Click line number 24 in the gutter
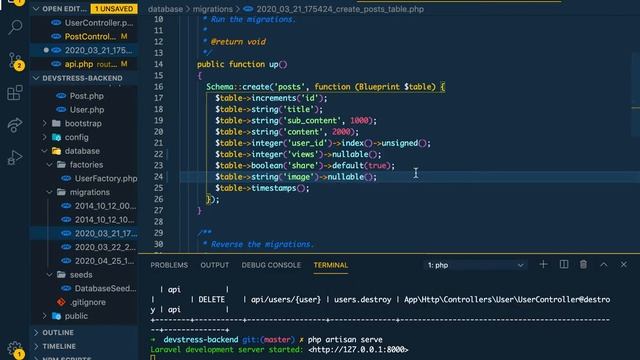640x360 pixels. [158, 177]
